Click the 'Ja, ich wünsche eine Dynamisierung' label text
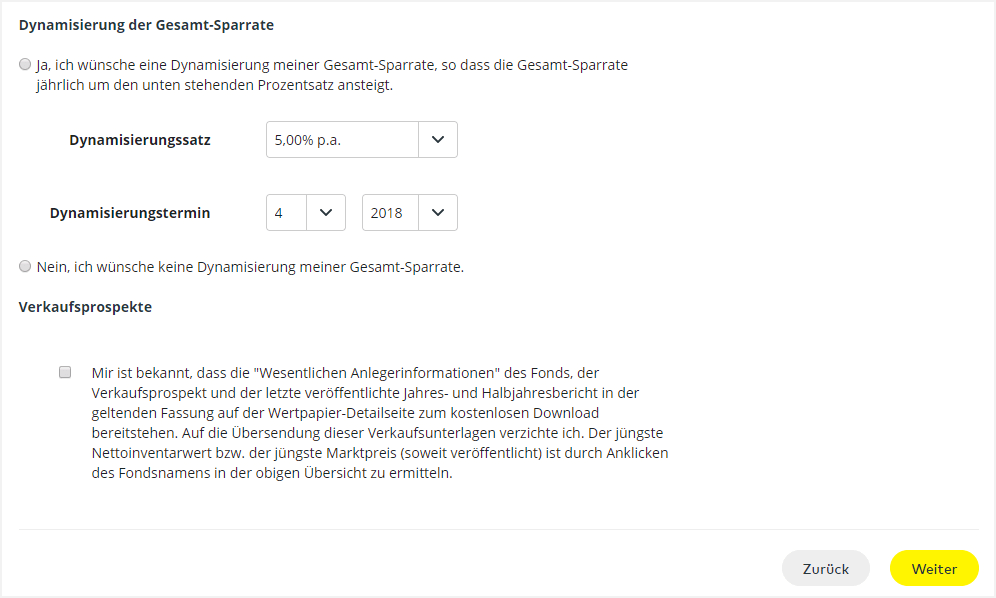 pyautogui.click(x=330, y=66)
